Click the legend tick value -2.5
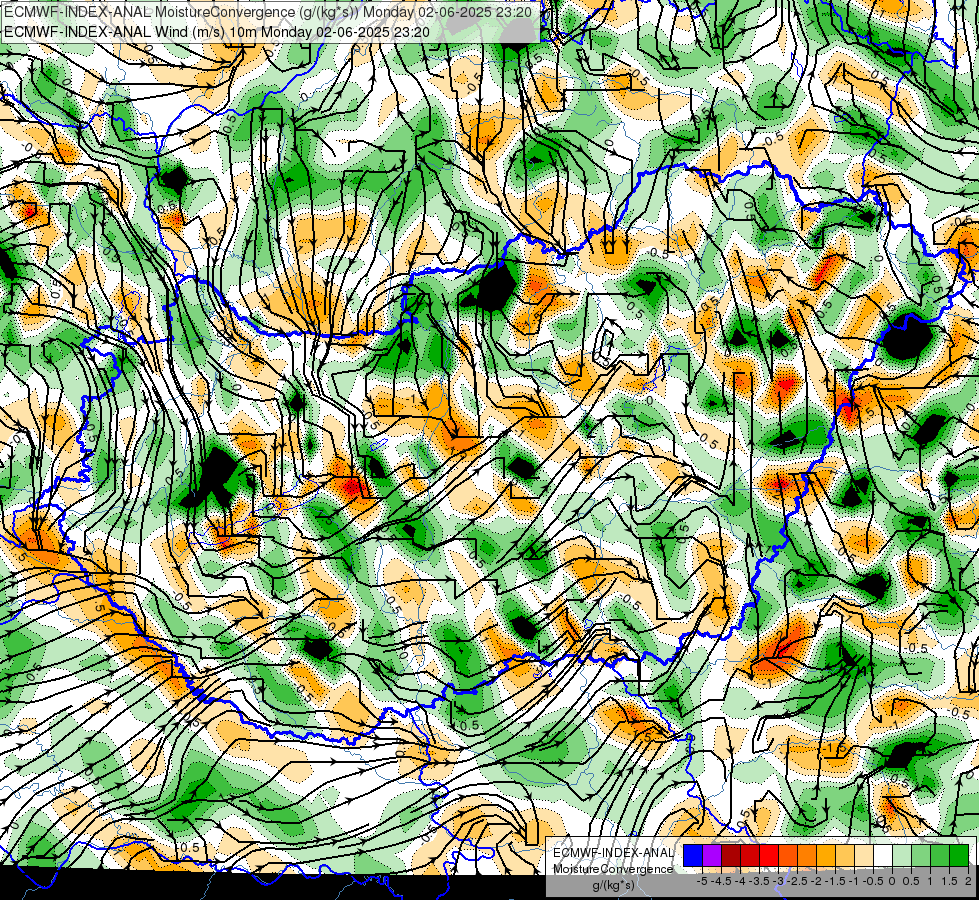This screenshot has height=900, width=979. pyautogui.click(x=797, y=881)
